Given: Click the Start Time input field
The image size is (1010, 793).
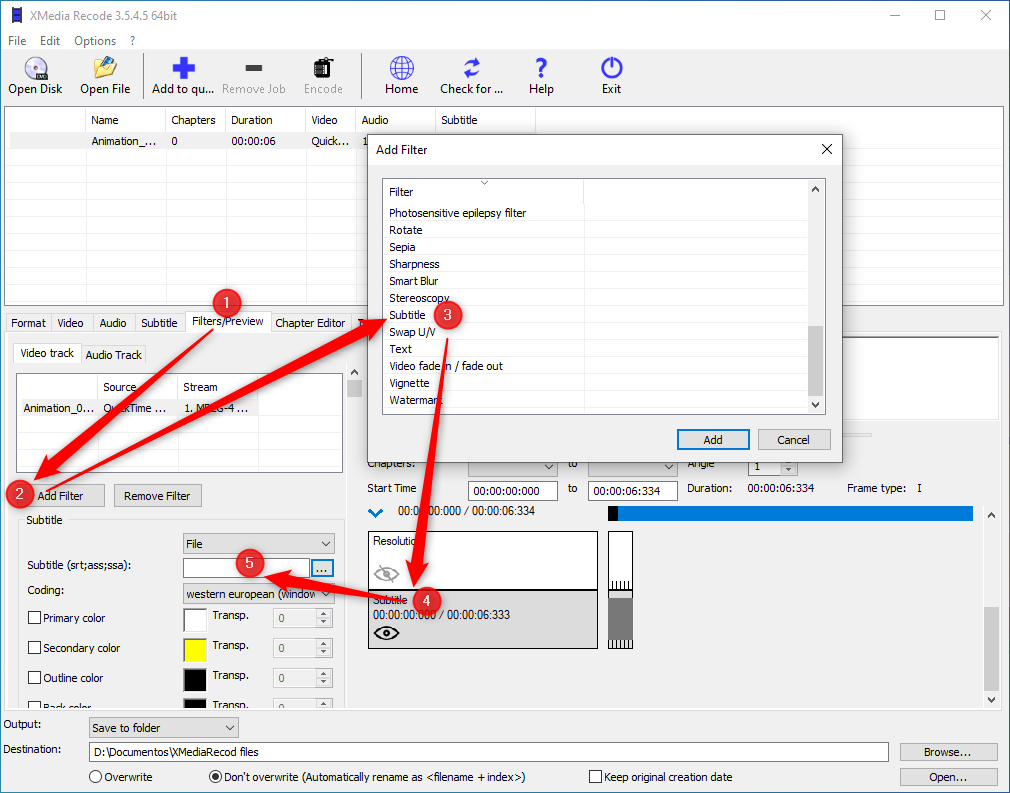Looking at the screenshot, I should pos(513,491).
